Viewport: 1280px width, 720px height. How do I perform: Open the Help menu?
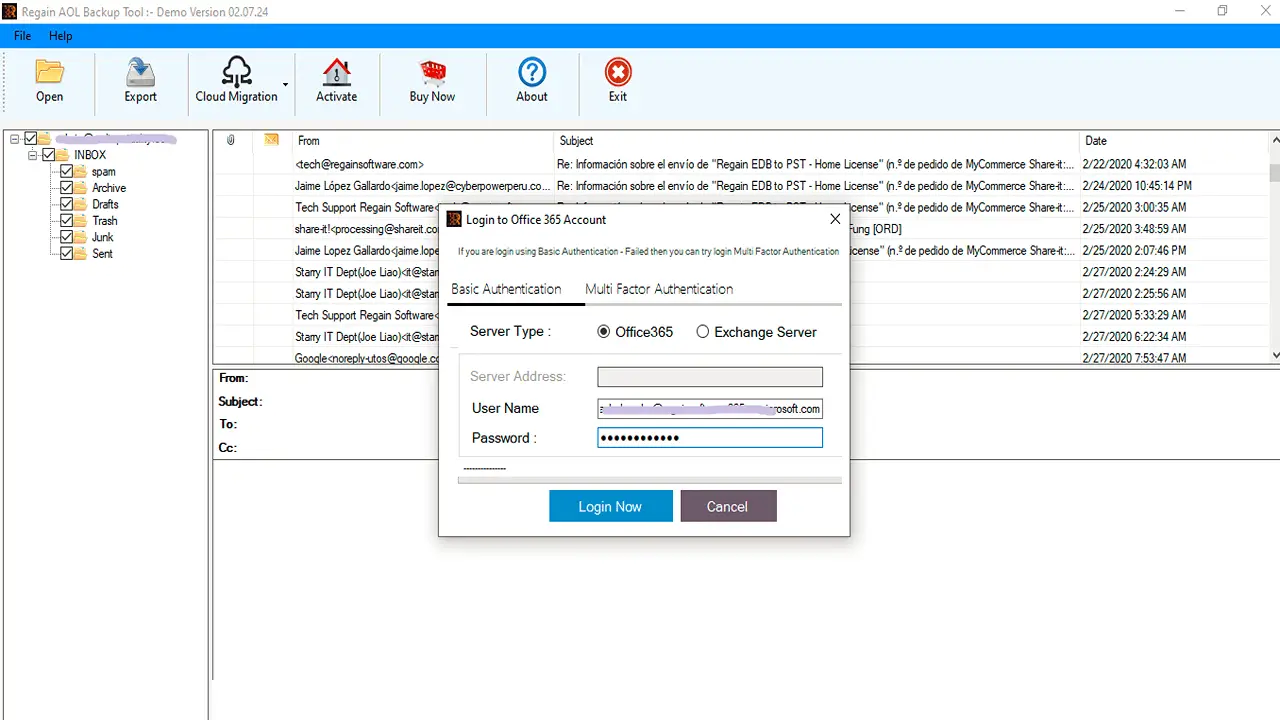pyautogui.click(x=61, y=36)
